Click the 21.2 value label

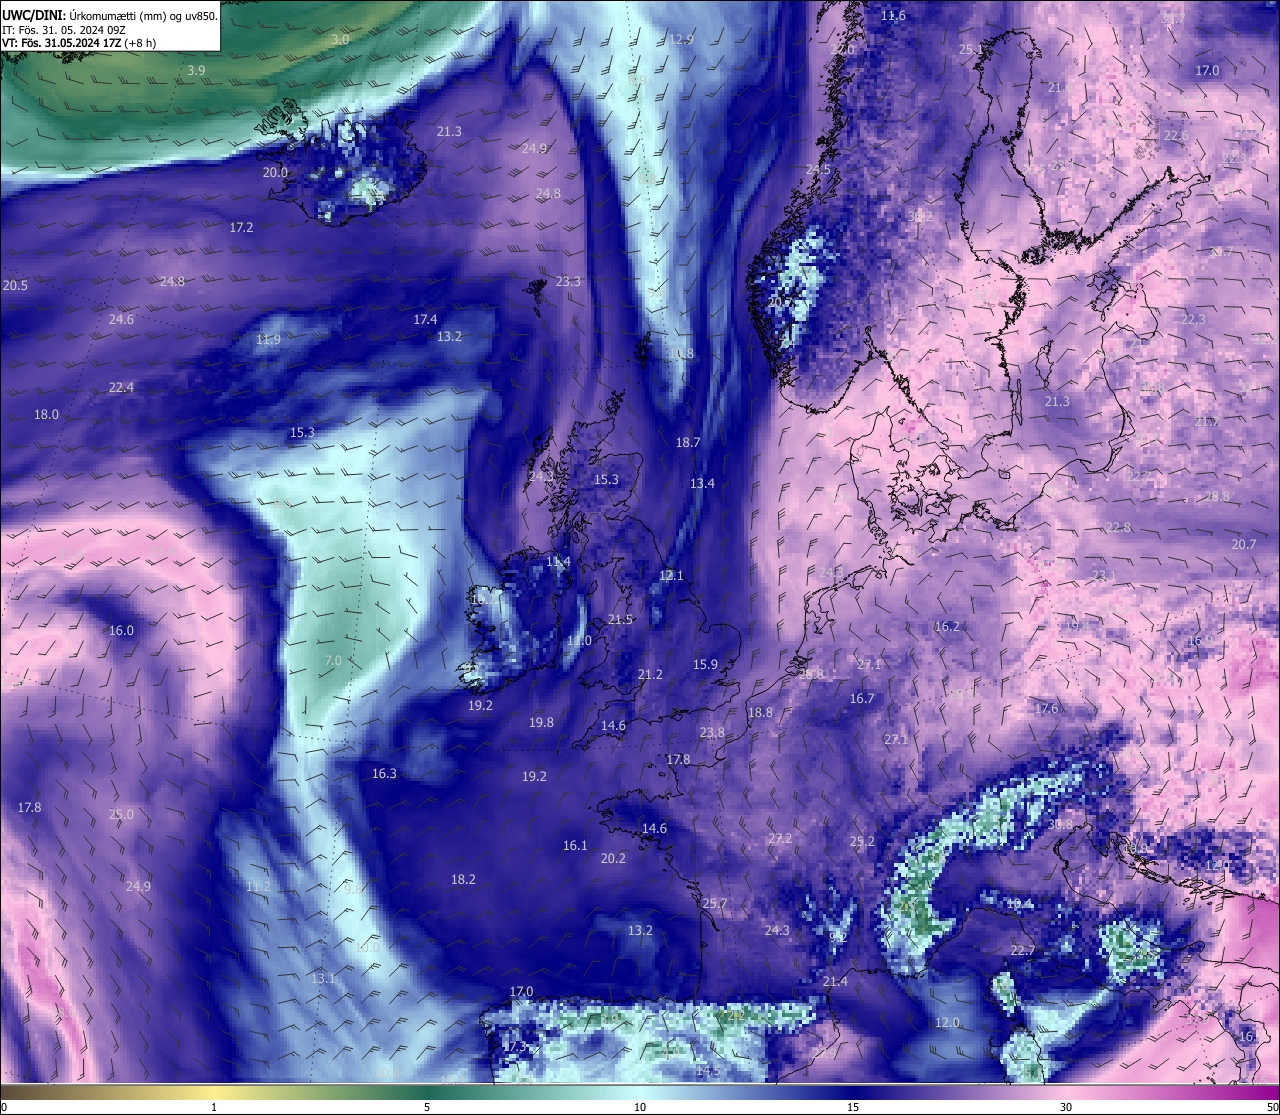pyautogui.click(x=650, y=674)
